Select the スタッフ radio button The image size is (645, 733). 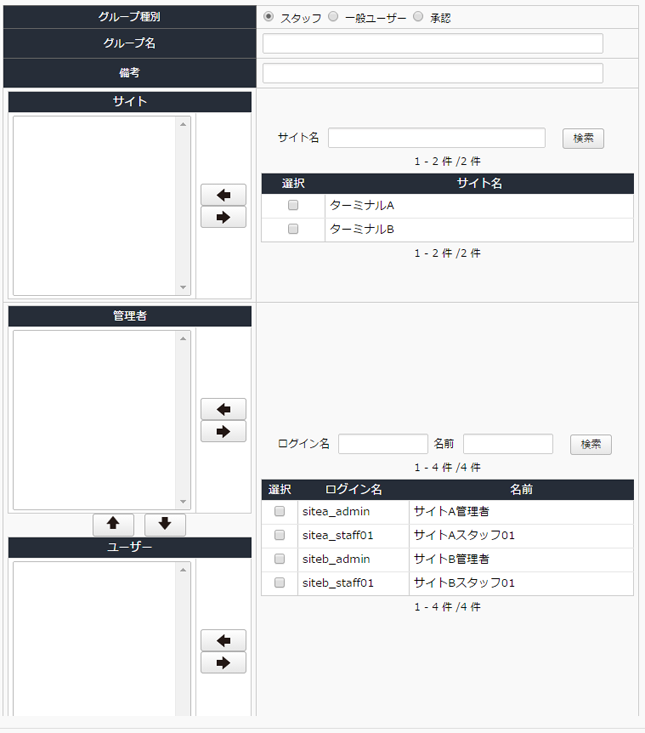268,17
